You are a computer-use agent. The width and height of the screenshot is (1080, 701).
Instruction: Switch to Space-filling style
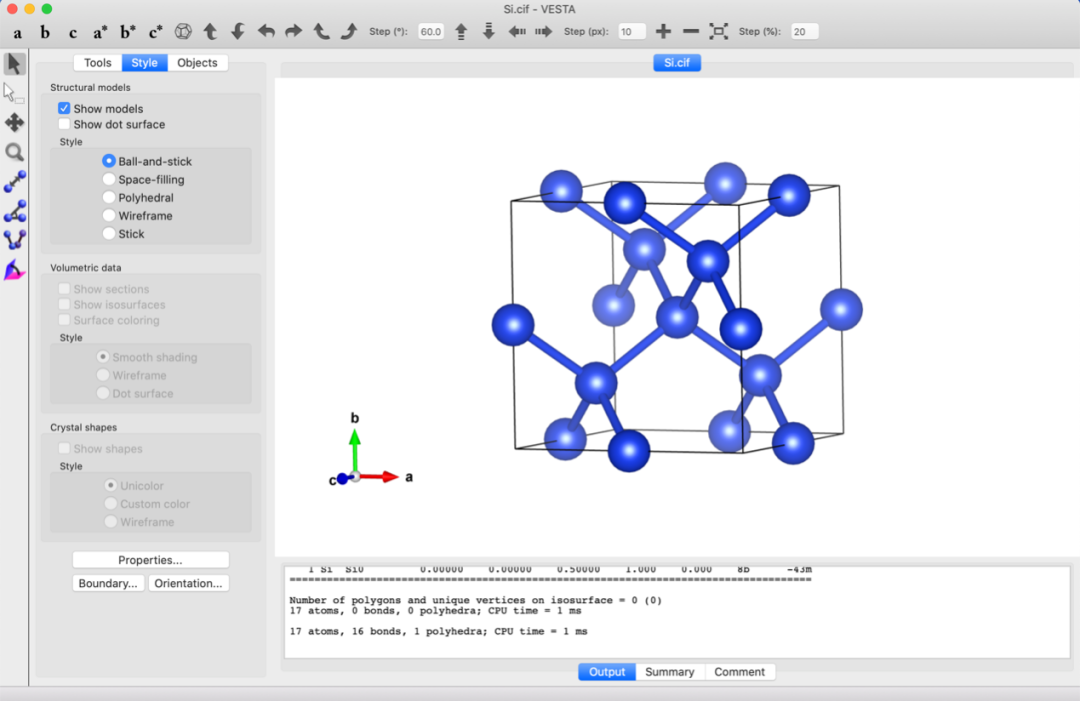[x=109, y=179]
